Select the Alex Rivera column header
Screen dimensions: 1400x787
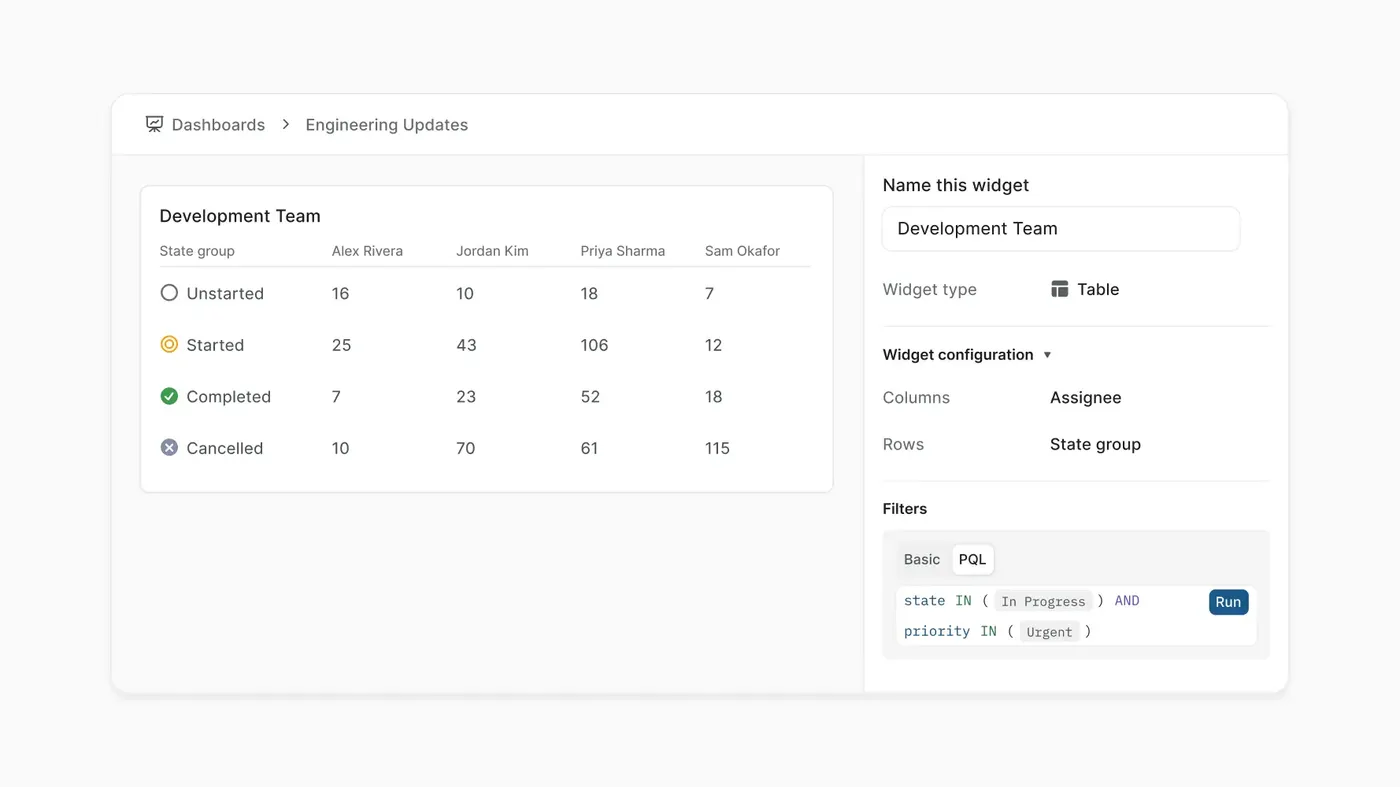367,251
